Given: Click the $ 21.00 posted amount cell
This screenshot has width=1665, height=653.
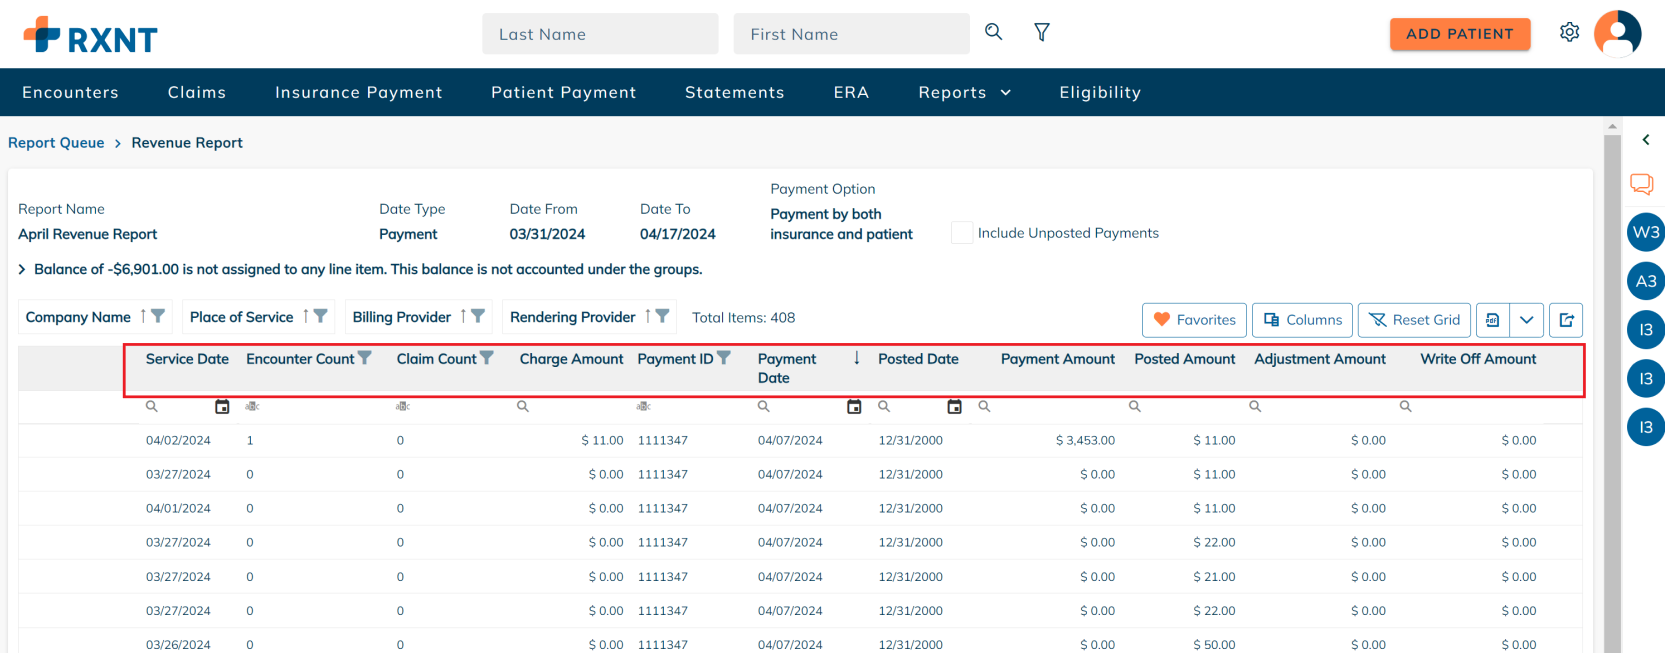Looking at the screenshot, I should pyautogui.click(x=1214, y=577).
